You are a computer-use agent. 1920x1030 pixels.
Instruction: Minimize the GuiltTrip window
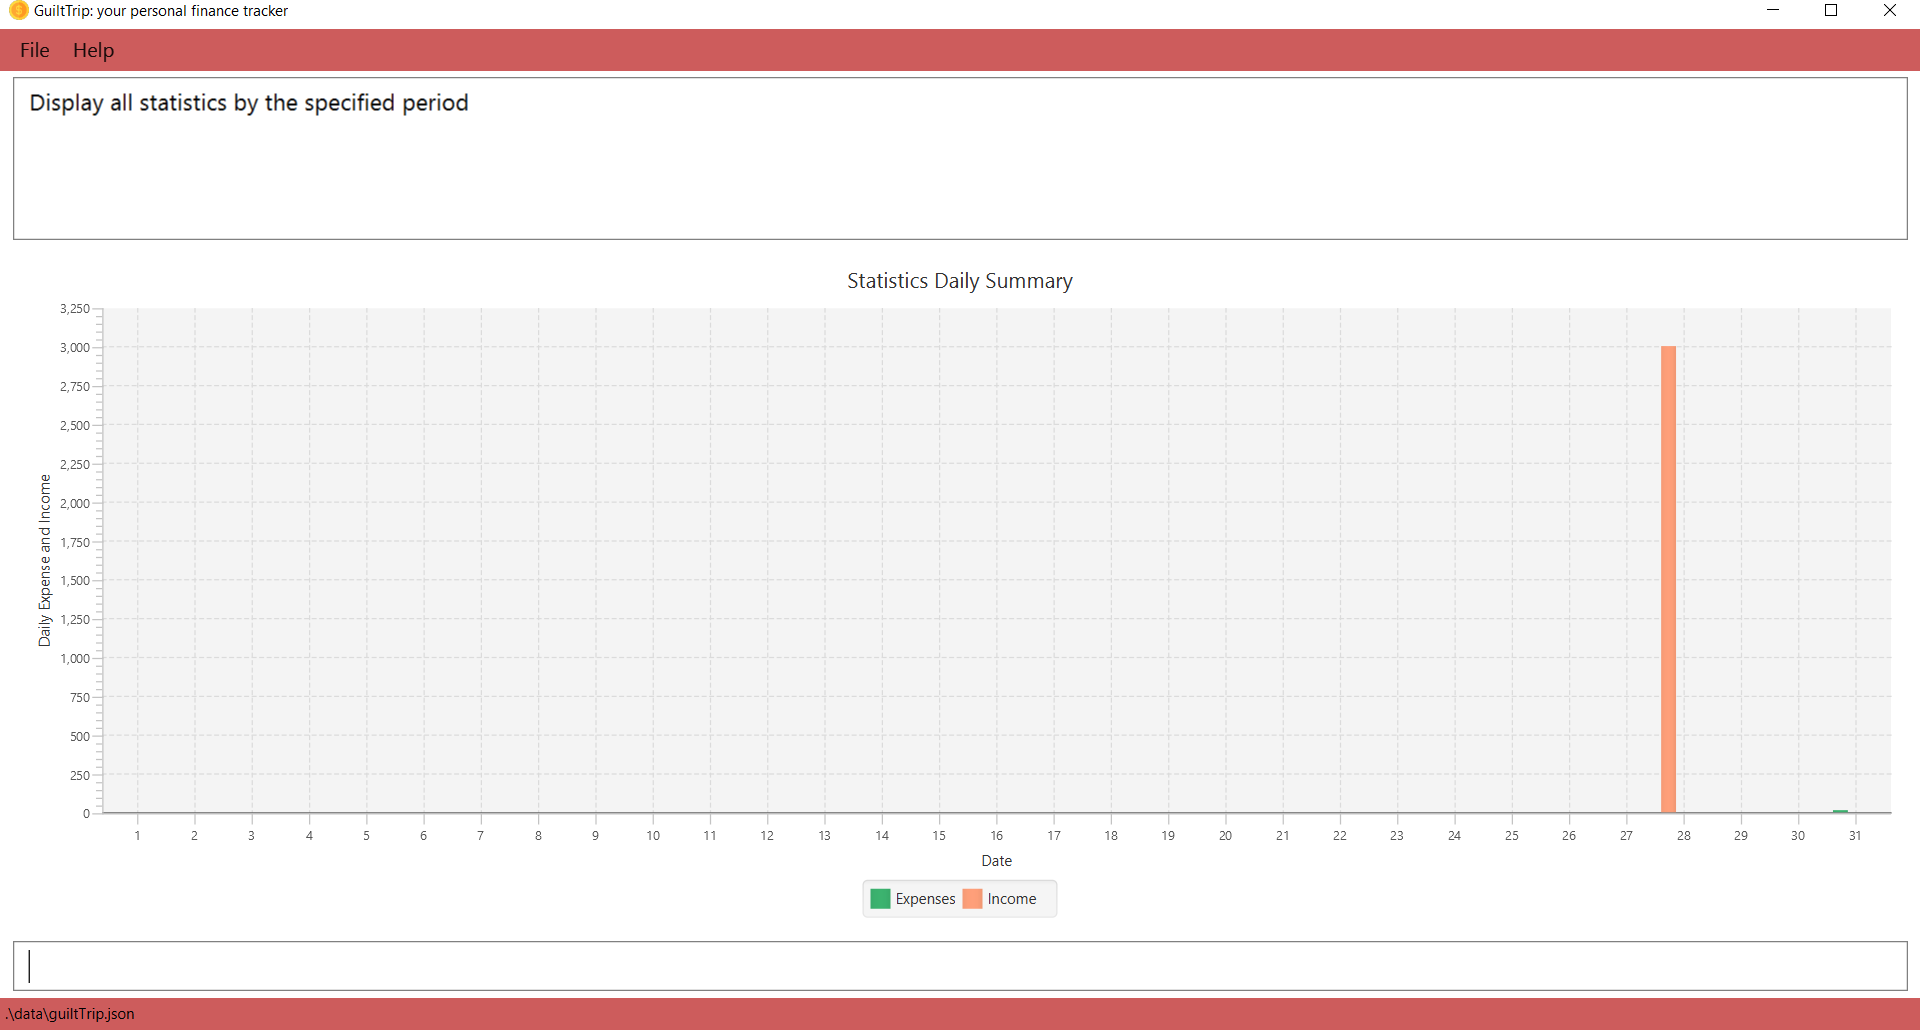point(1773,11)
